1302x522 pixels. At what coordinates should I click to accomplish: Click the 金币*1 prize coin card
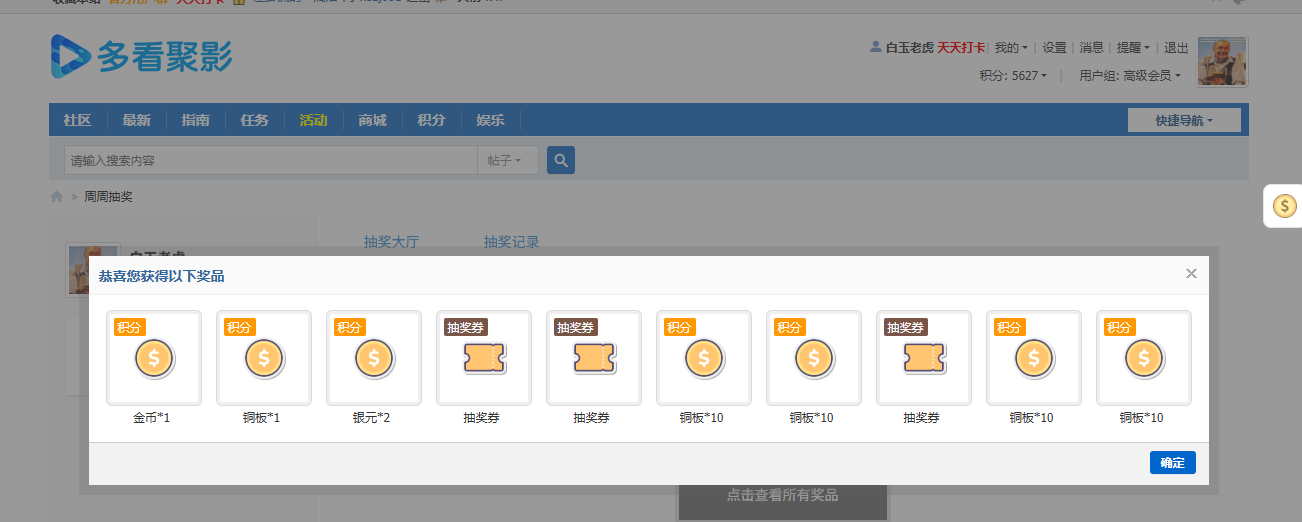[x=154, y=358]
